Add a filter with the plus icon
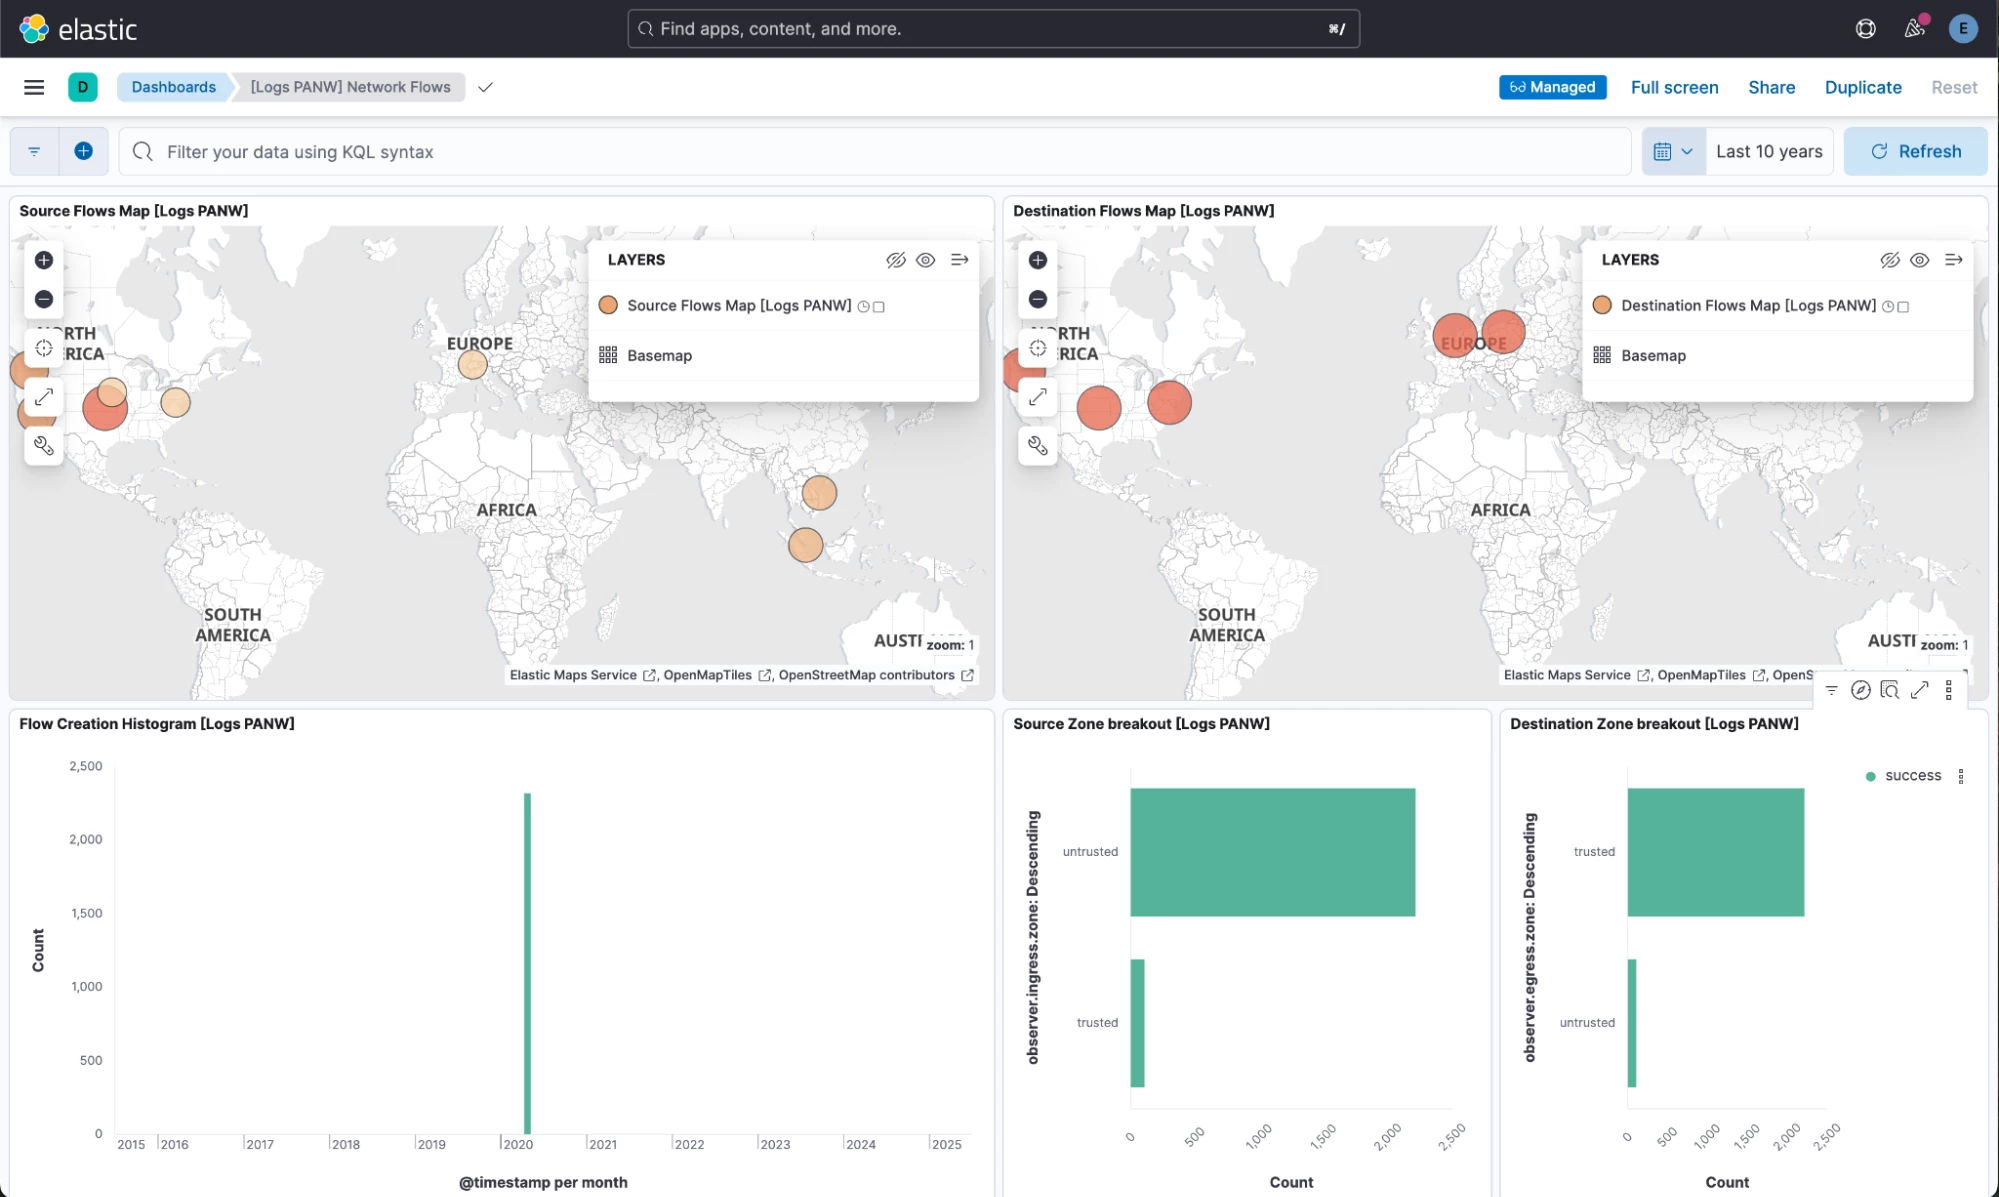Screen dimensions: 1999x1197 [84, 151]
